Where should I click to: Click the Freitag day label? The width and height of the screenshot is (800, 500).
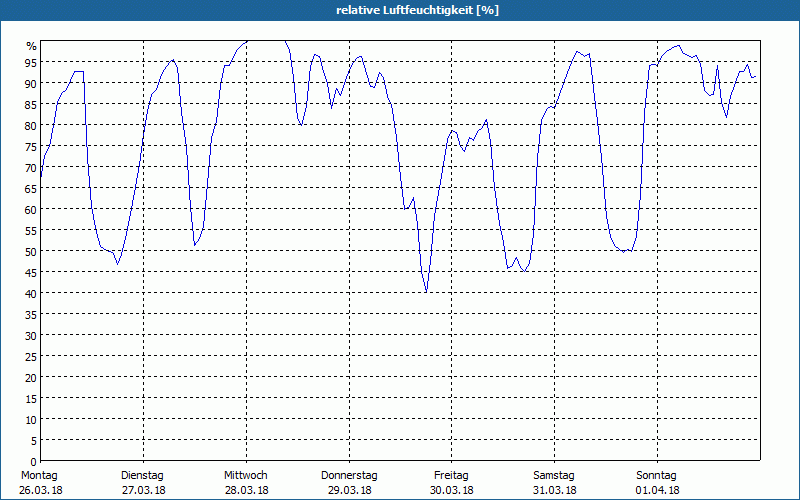click(x=452, y=476)
